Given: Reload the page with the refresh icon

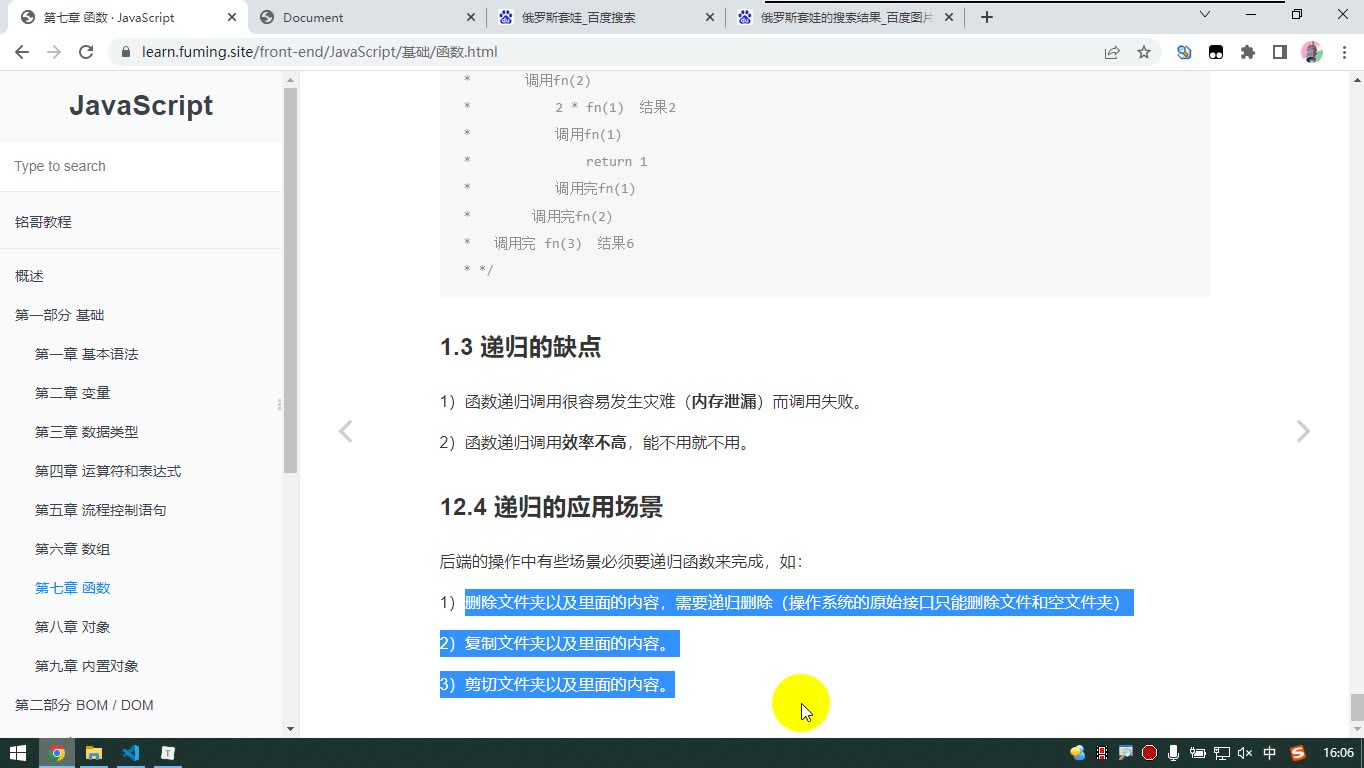Looking at the screenshot, I should pos(86,52).
